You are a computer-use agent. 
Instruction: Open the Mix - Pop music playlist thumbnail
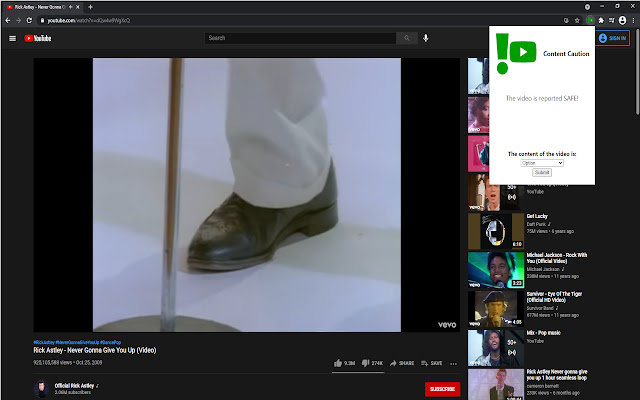(x=494, y=345)
